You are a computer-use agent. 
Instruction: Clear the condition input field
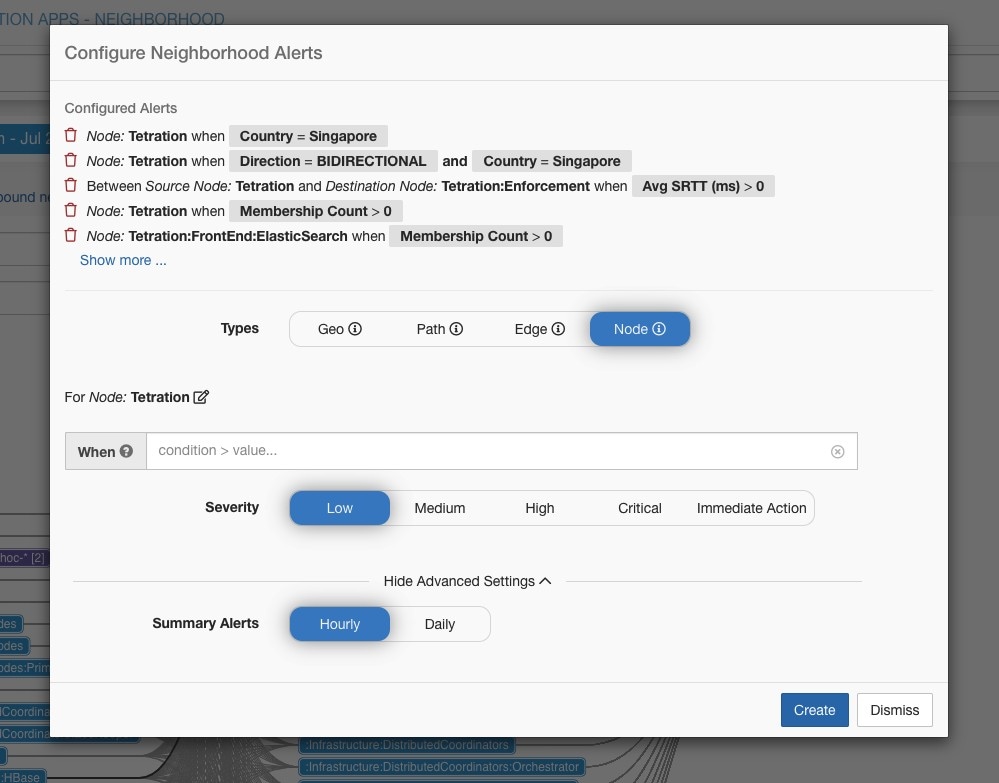tap(837, 451)
